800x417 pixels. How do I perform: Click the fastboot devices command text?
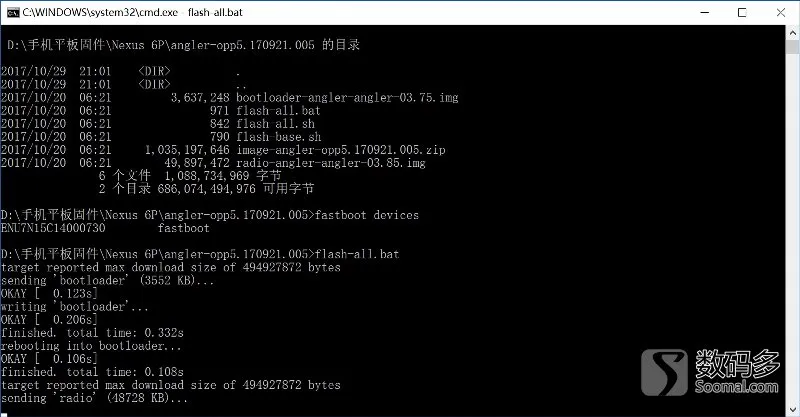pos(367,215)
